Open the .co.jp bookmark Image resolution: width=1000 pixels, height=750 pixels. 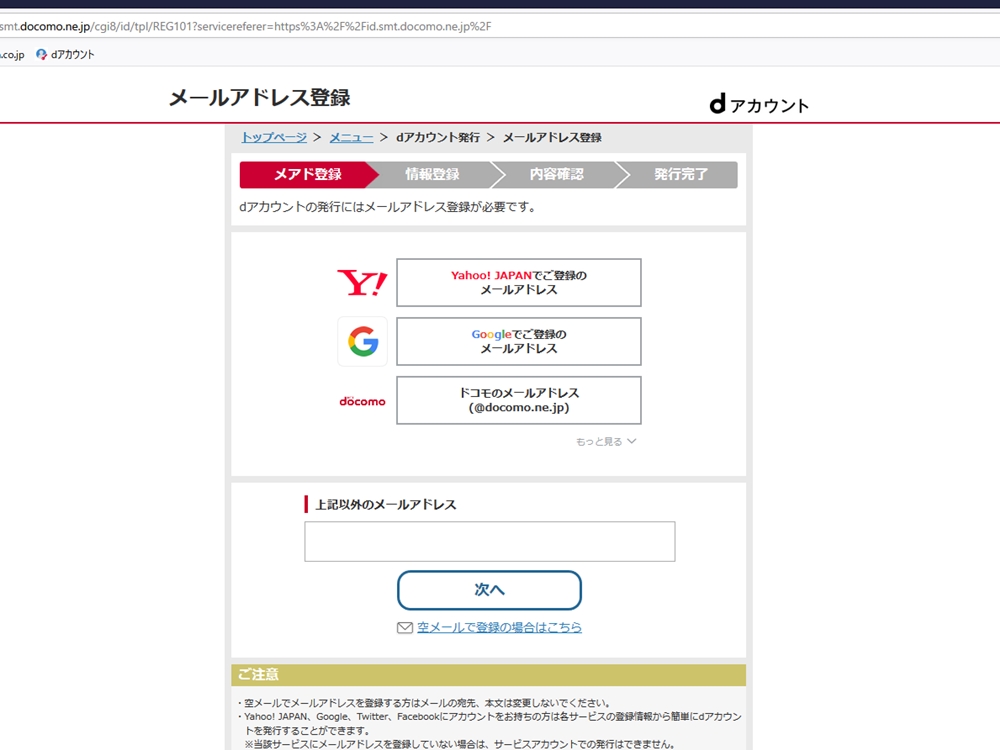[12, 54]
